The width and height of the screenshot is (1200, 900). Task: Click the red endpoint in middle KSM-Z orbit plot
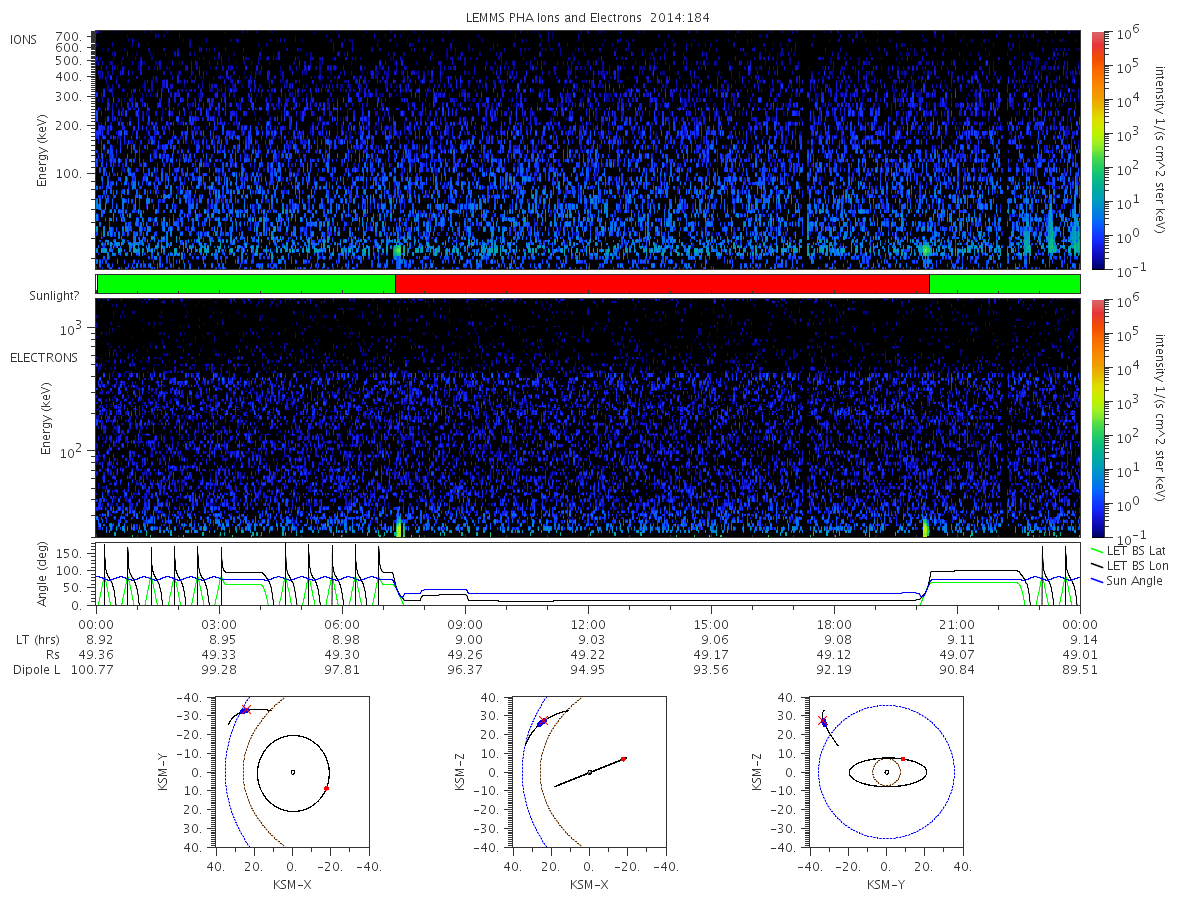pos(623,759)
